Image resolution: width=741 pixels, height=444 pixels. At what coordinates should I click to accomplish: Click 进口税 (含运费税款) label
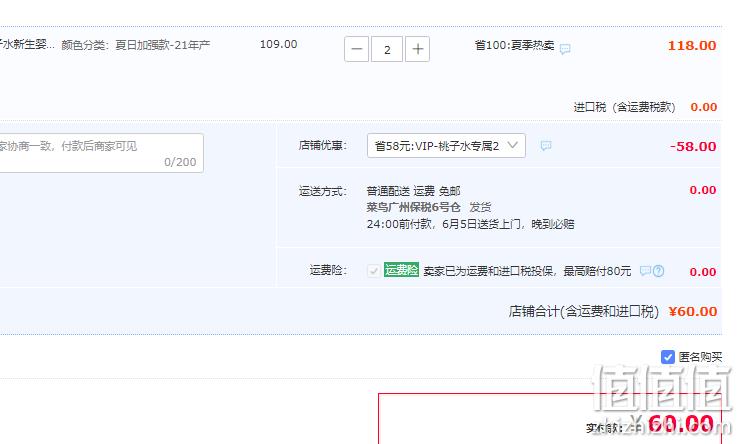tap(624, 107)
